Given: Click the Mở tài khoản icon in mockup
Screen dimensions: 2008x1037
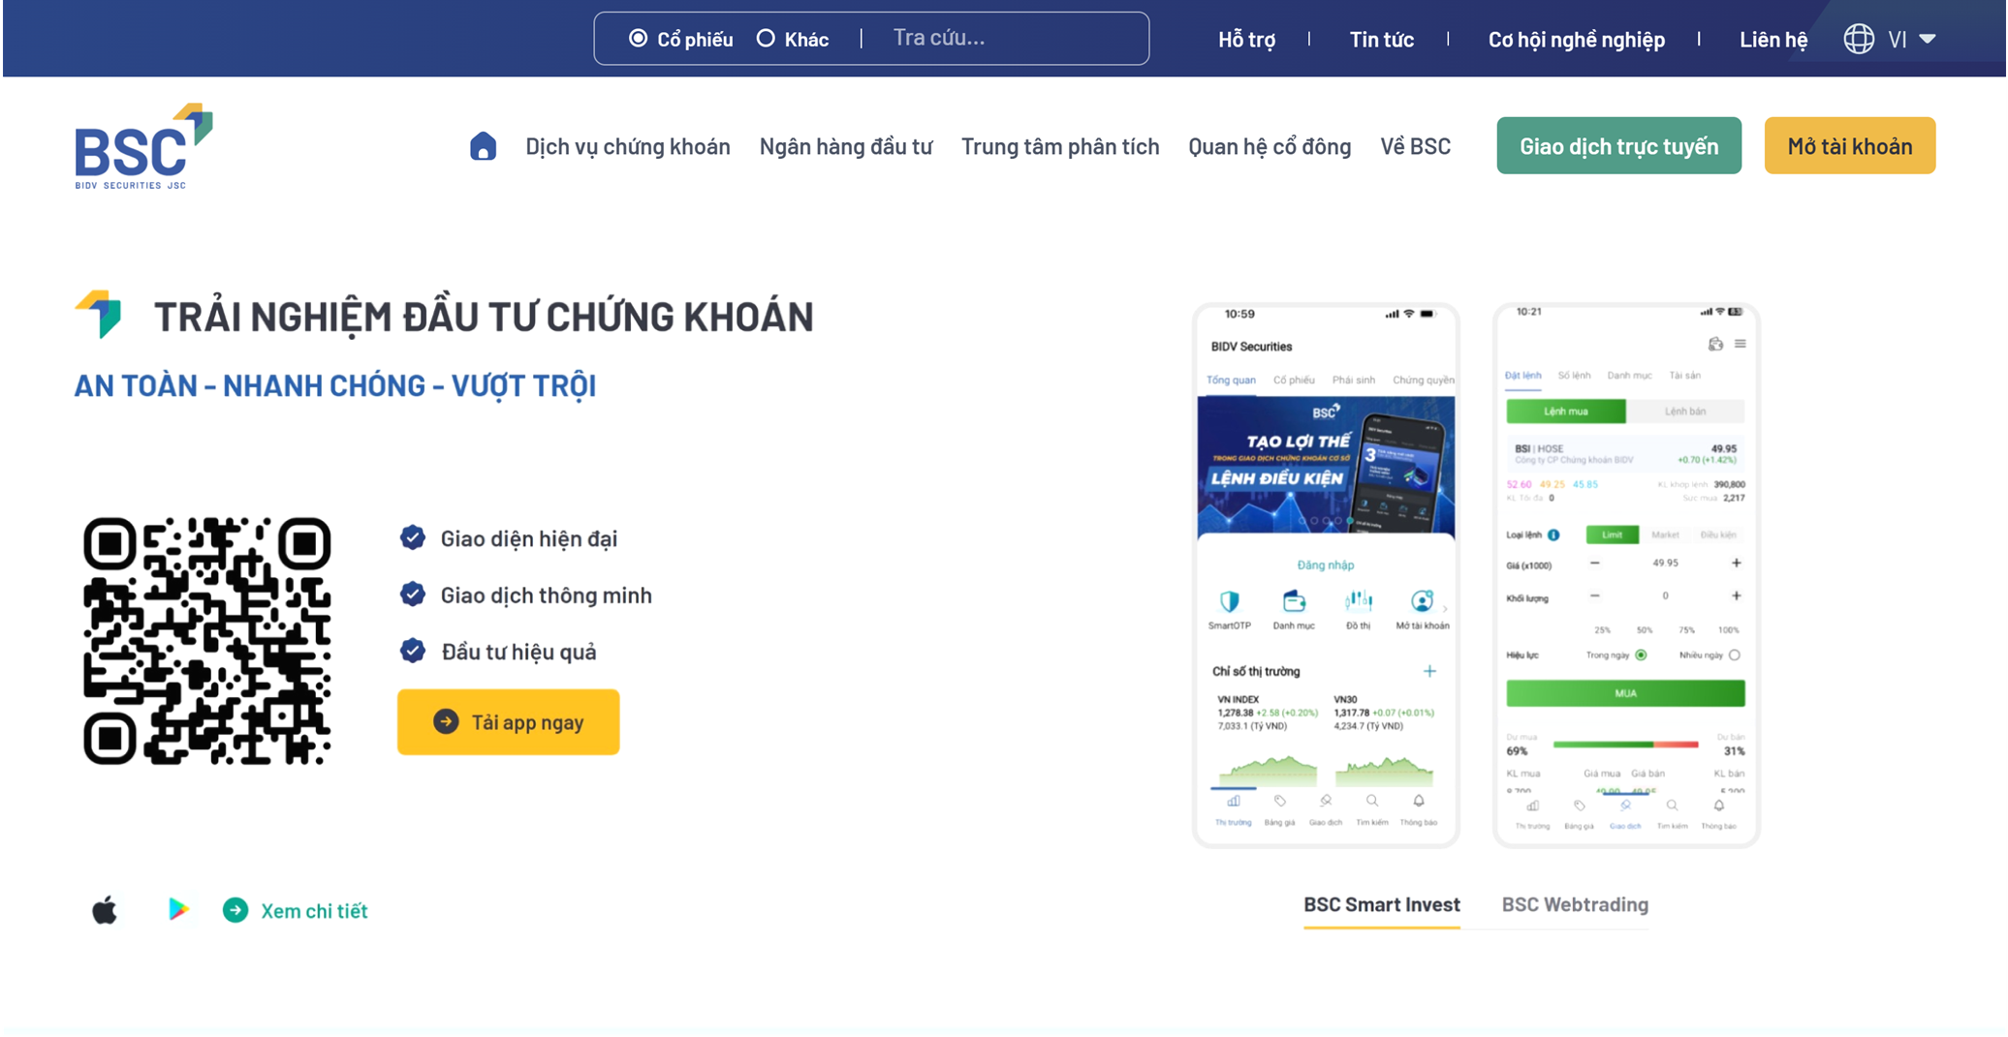Looking at the screenshot, I should [1422, 601].
